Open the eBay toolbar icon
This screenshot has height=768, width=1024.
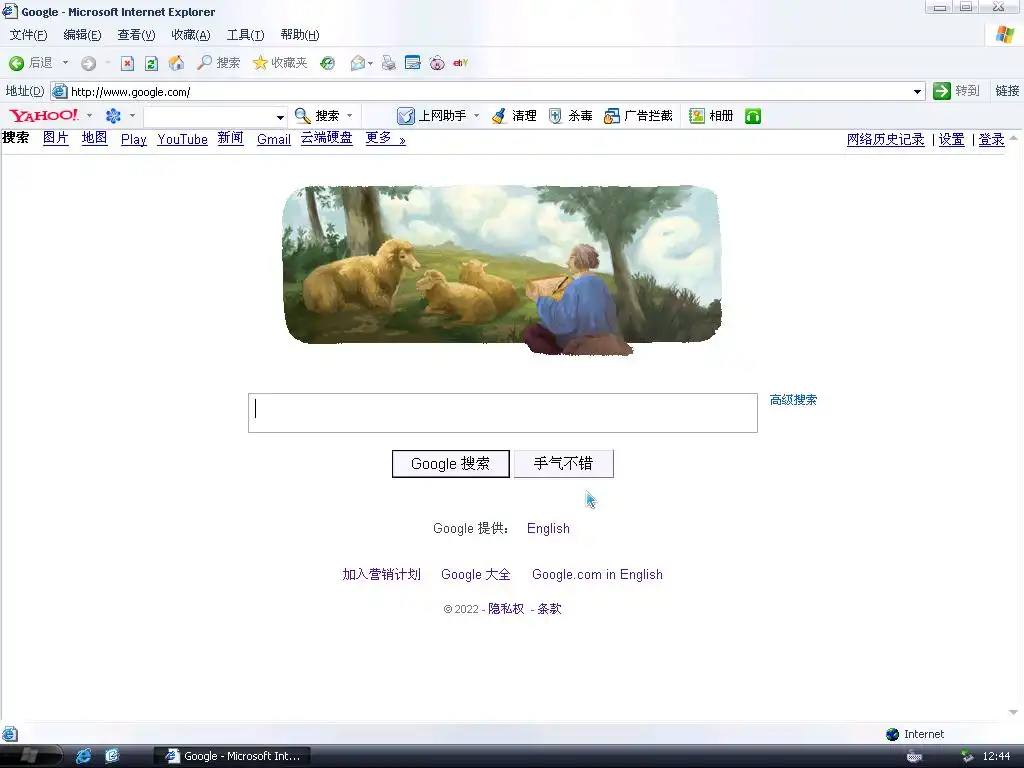click(x=460, y=63)
